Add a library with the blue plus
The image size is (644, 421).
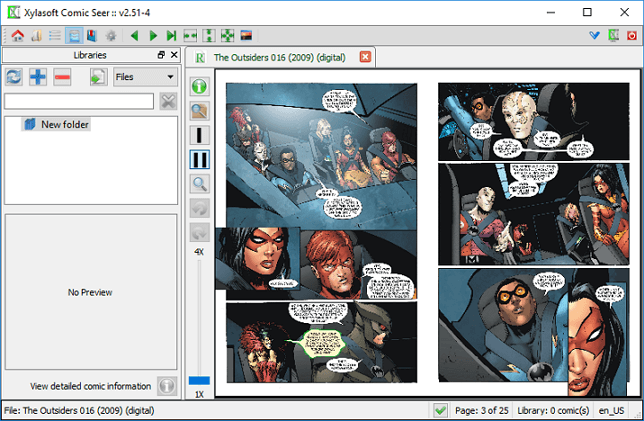click(x=38, y=77)
